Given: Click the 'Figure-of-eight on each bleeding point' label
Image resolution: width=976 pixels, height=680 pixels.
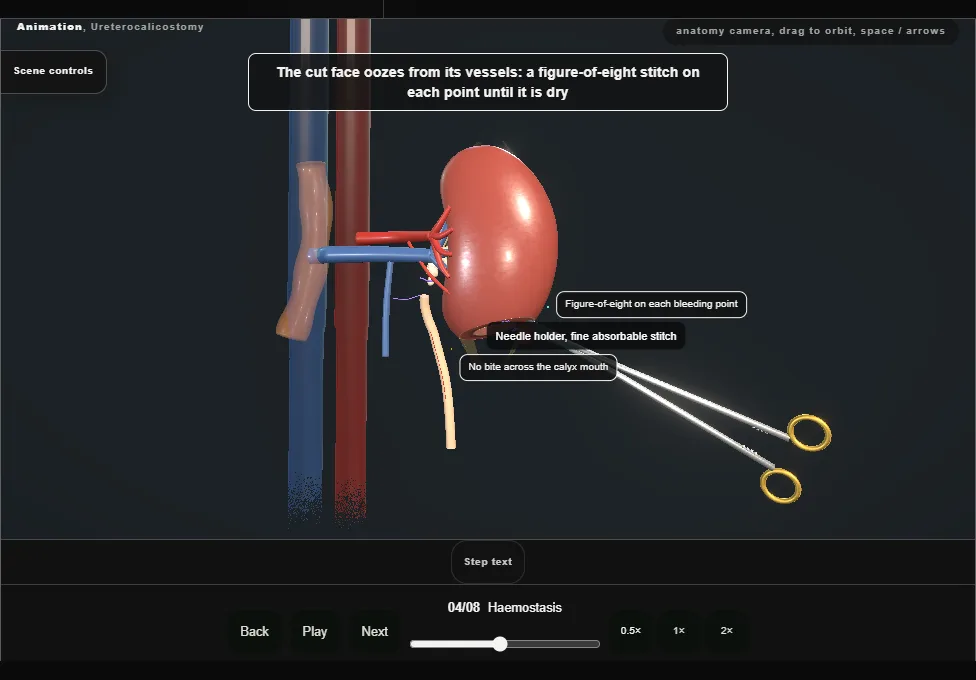Looking at the screenshot, I should click(651, 305).
